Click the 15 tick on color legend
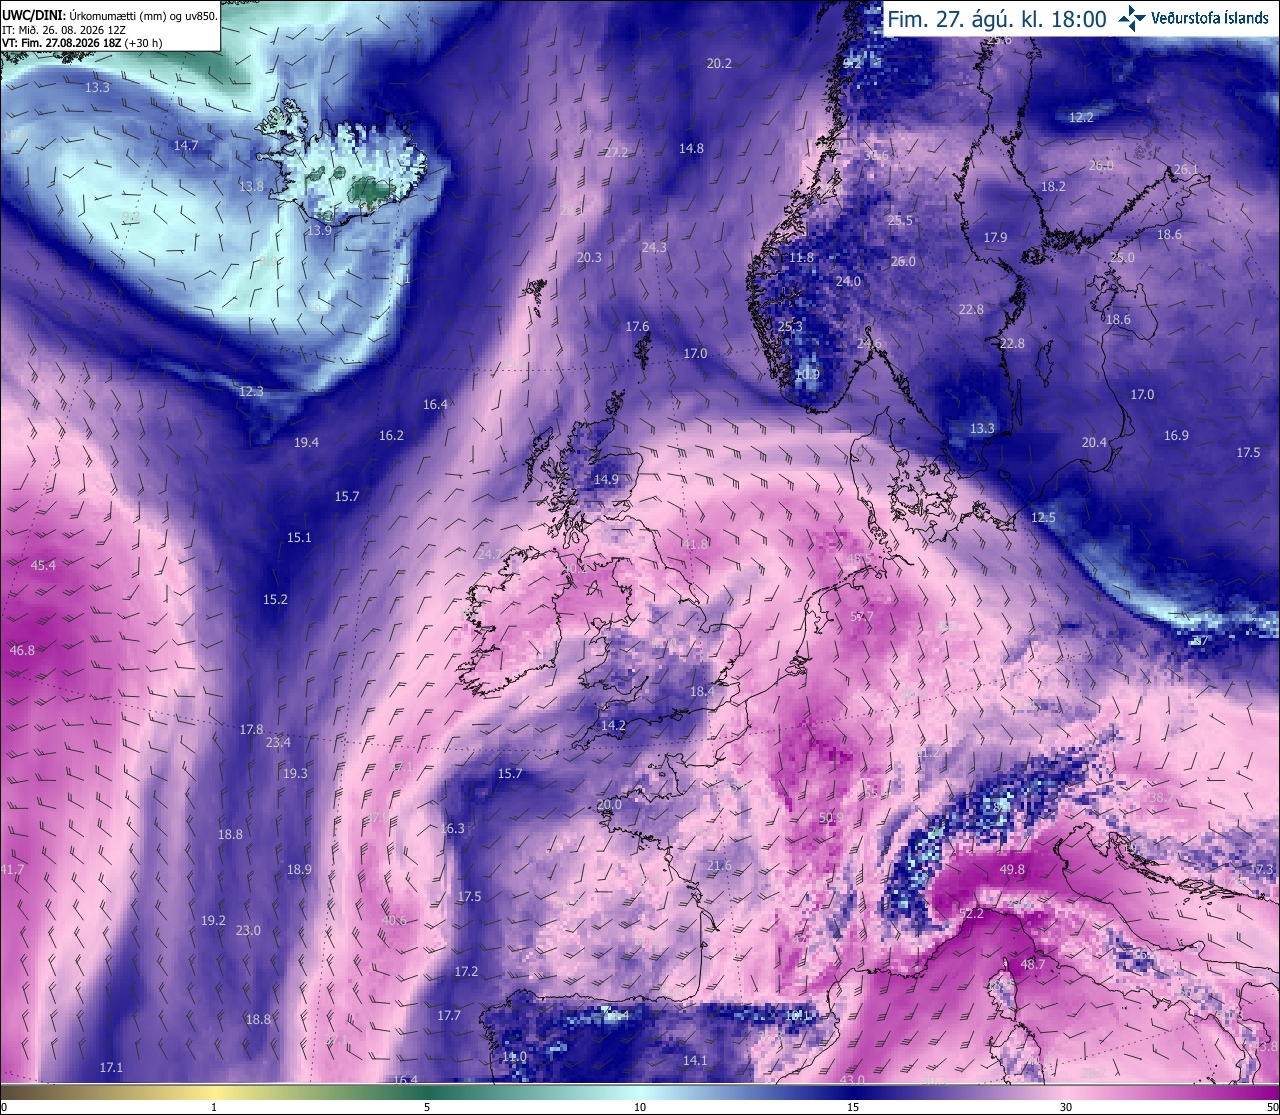 (x=852, y=1106)
